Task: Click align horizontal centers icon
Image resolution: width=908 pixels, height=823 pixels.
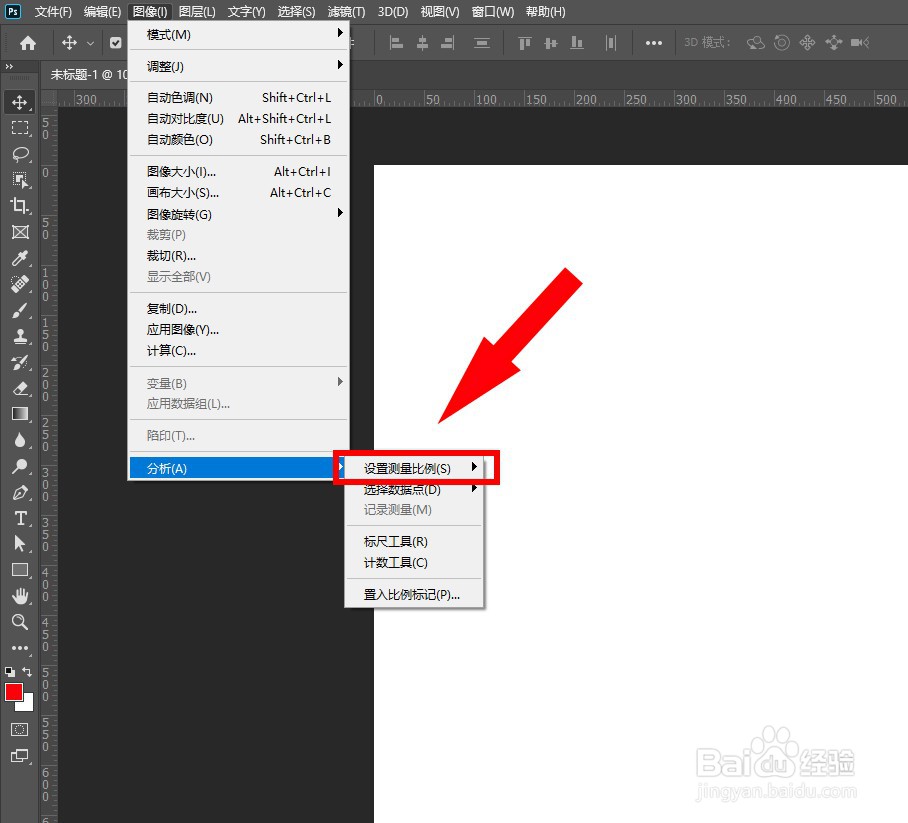Action: pyautogui.click(x=423, y=43)
